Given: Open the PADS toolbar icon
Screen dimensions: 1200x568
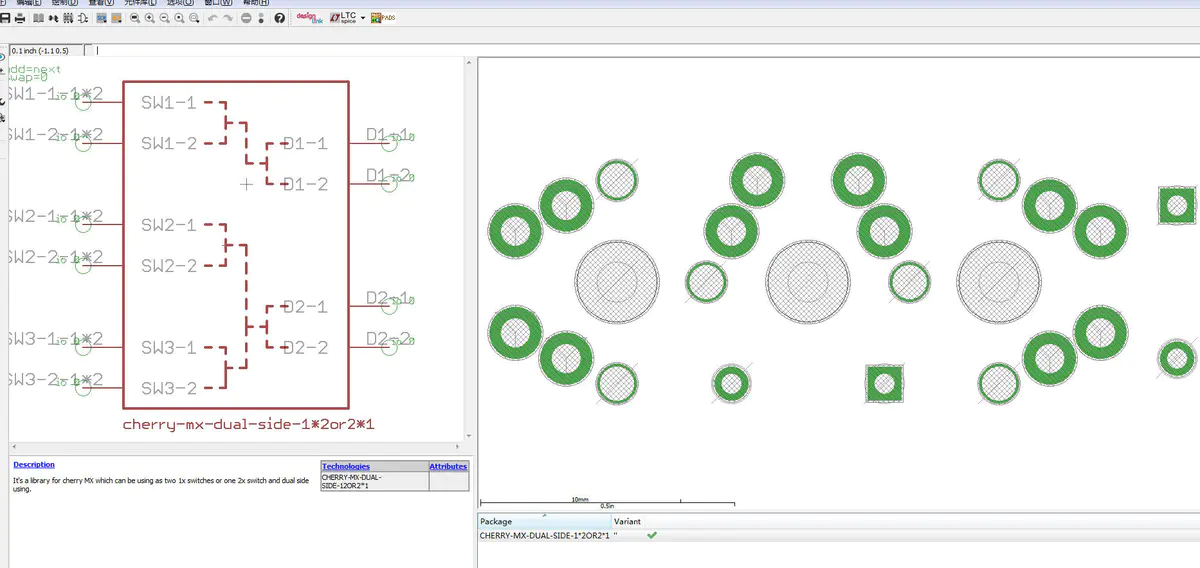Looking at the screenshot, I should (383, 18).
